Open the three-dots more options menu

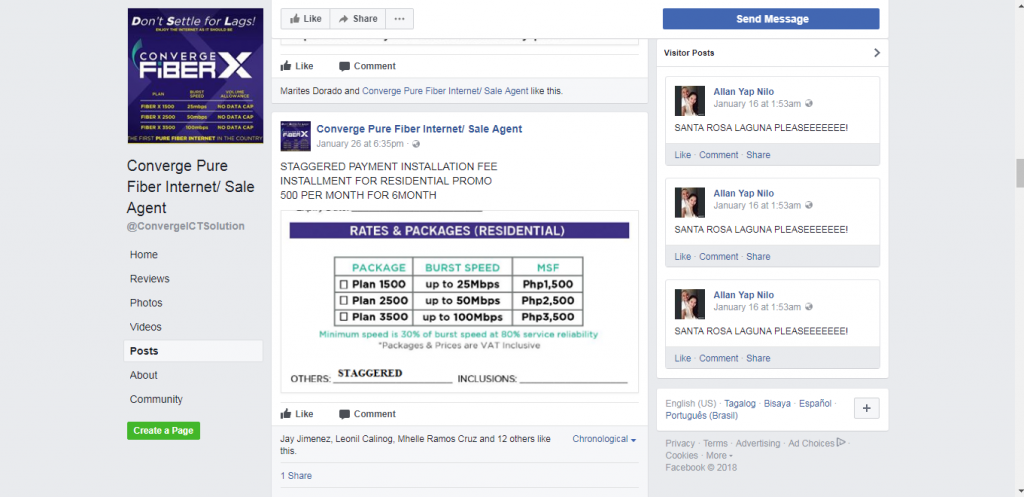(399, 19)
